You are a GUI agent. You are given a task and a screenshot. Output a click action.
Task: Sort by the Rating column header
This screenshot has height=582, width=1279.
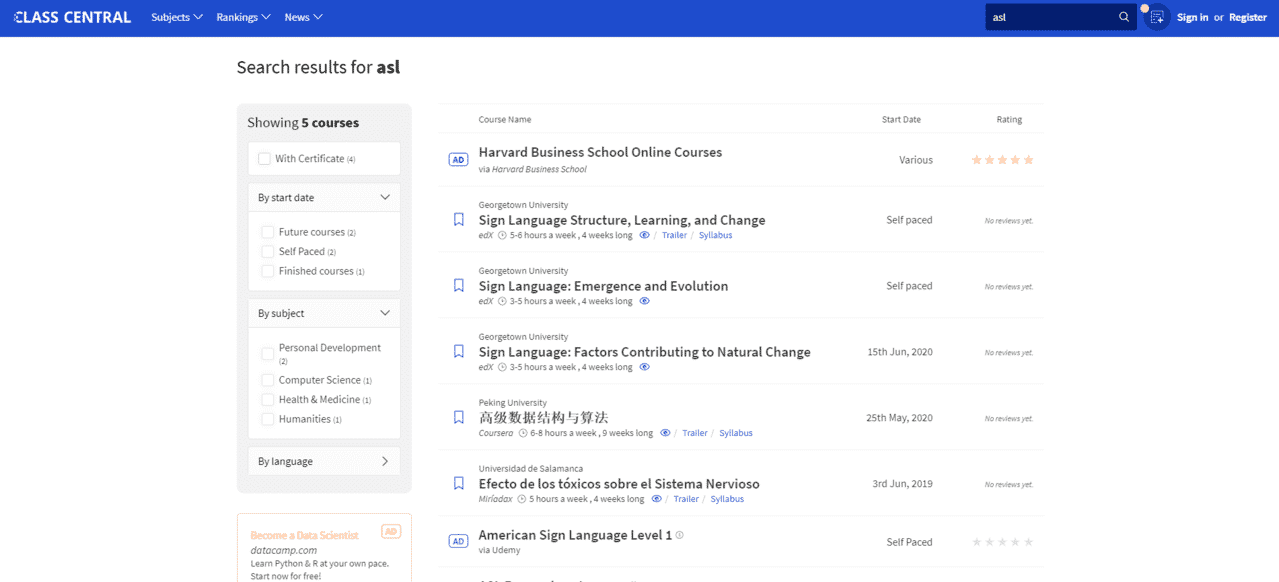1009,120
